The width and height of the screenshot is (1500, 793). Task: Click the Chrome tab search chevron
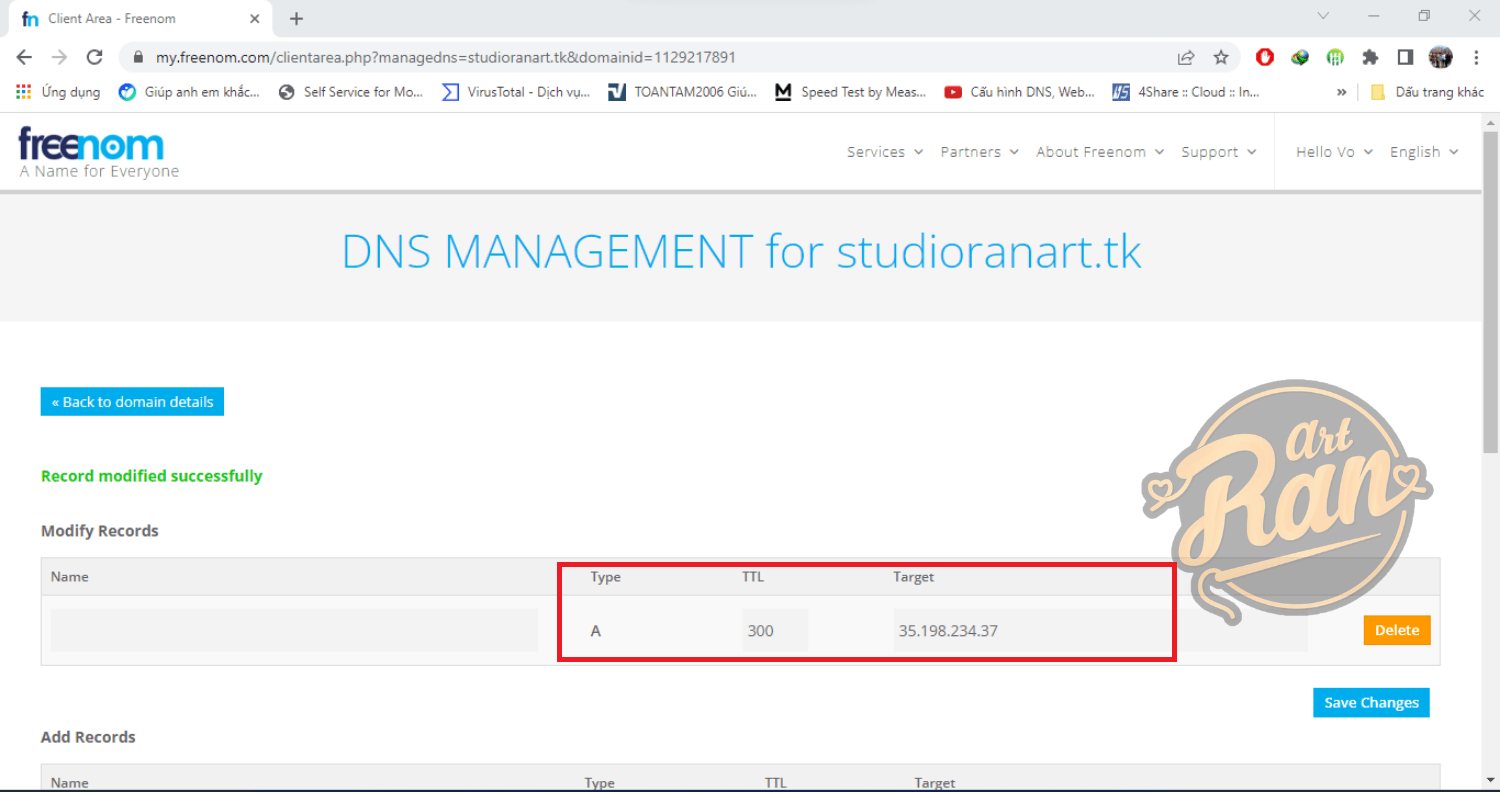click(x=1323, y=16)
